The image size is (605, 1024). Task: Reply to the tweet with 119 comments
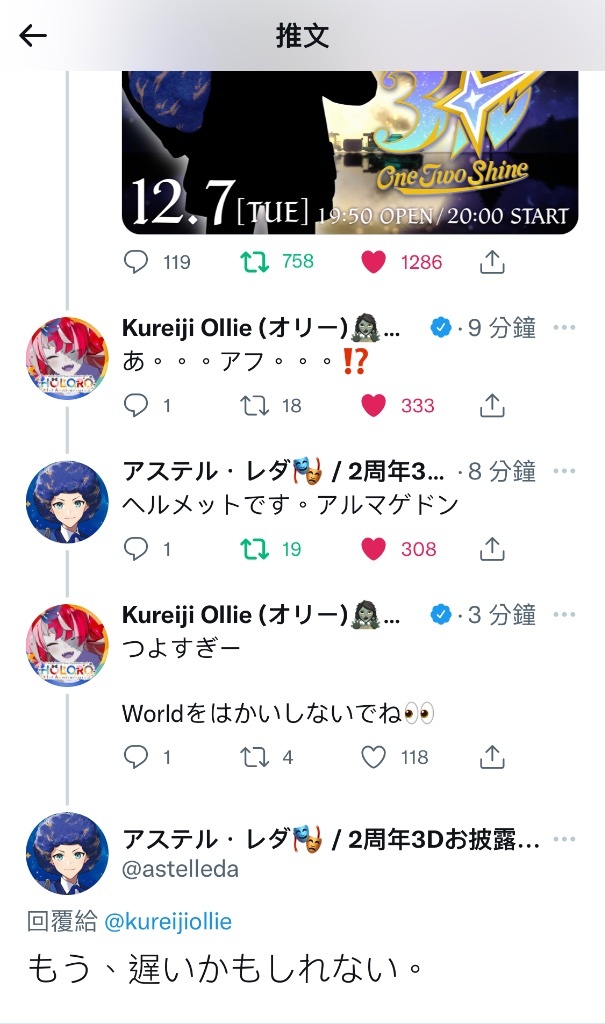136,262
